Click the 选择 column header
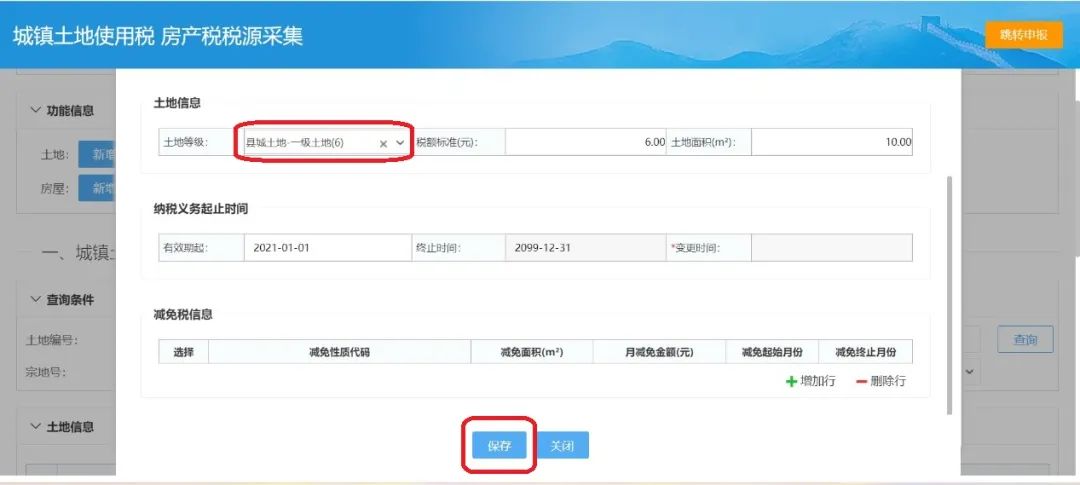 pyautogui.click(x=183, y=352)
